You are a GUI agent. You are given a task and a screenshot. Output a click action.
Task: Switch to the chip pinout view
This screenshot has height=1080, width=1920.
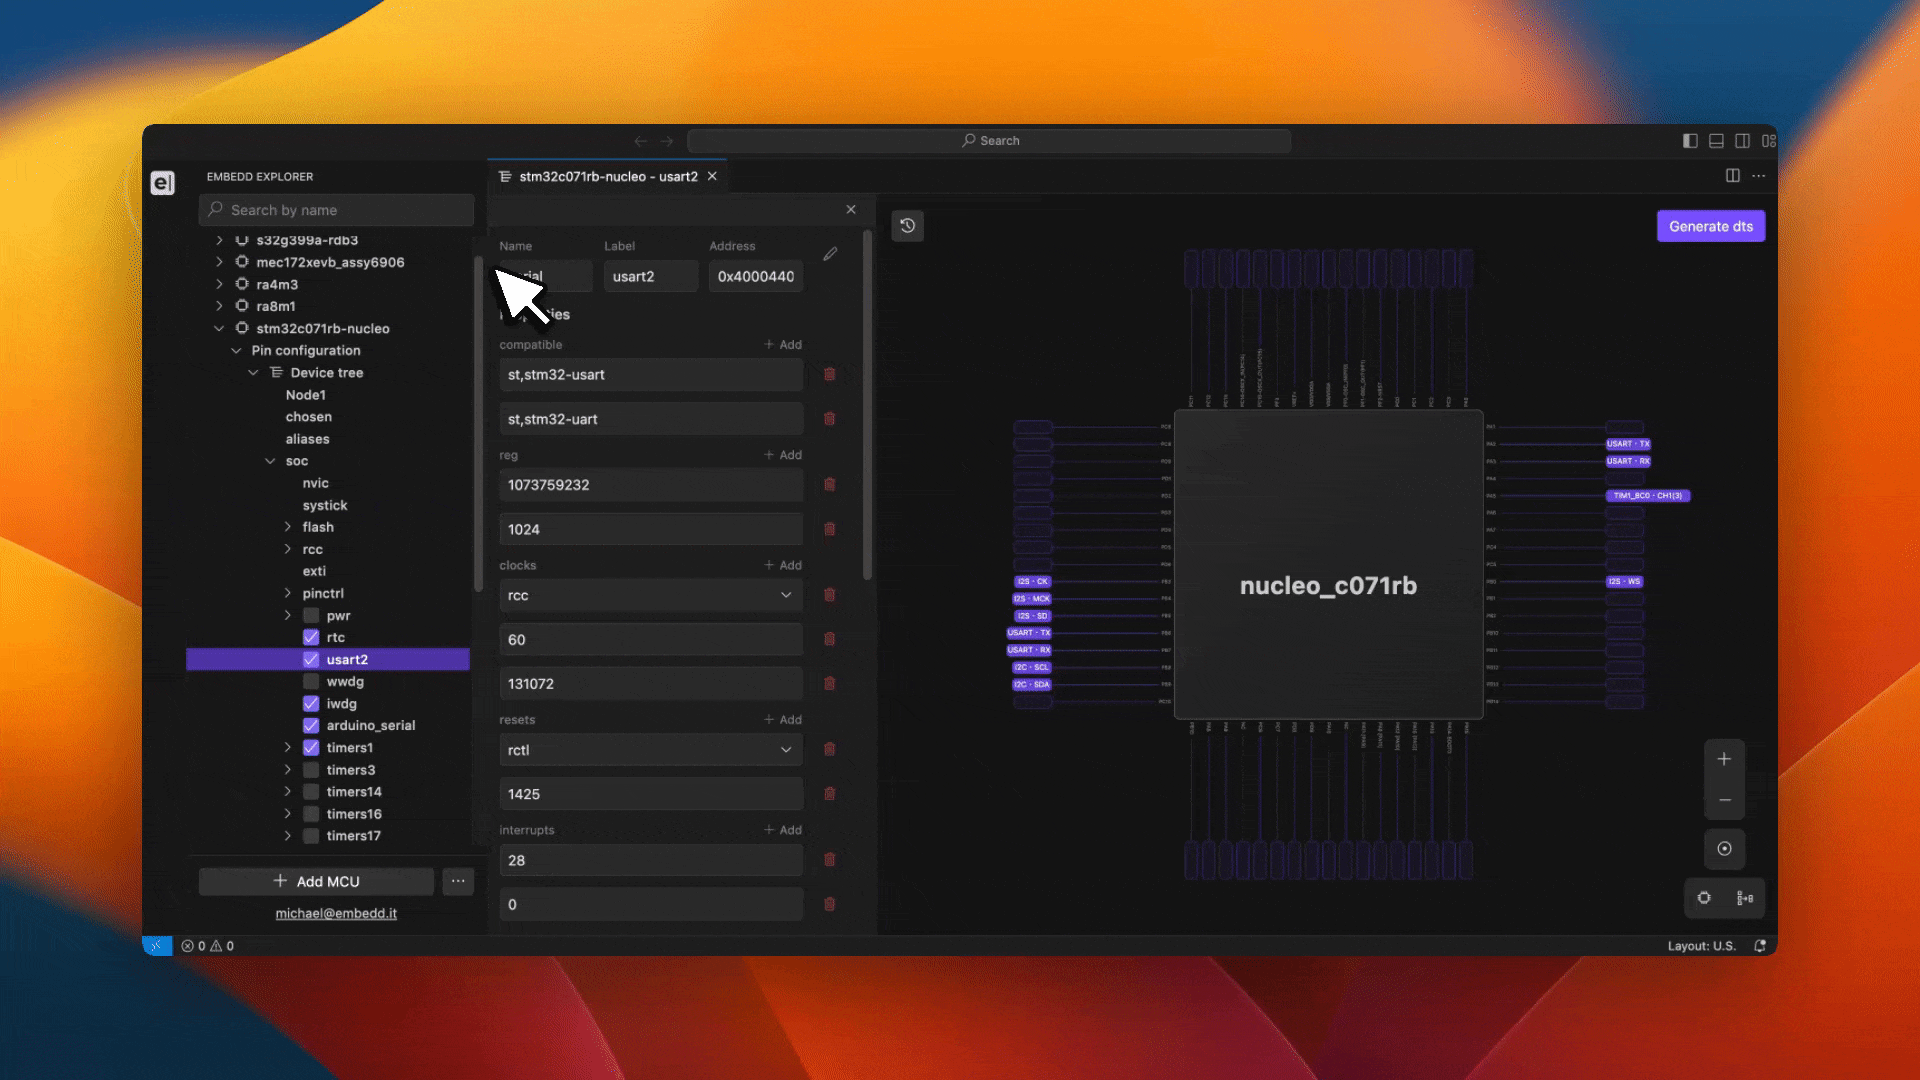pyautogui.click(x=1704, y=898)
